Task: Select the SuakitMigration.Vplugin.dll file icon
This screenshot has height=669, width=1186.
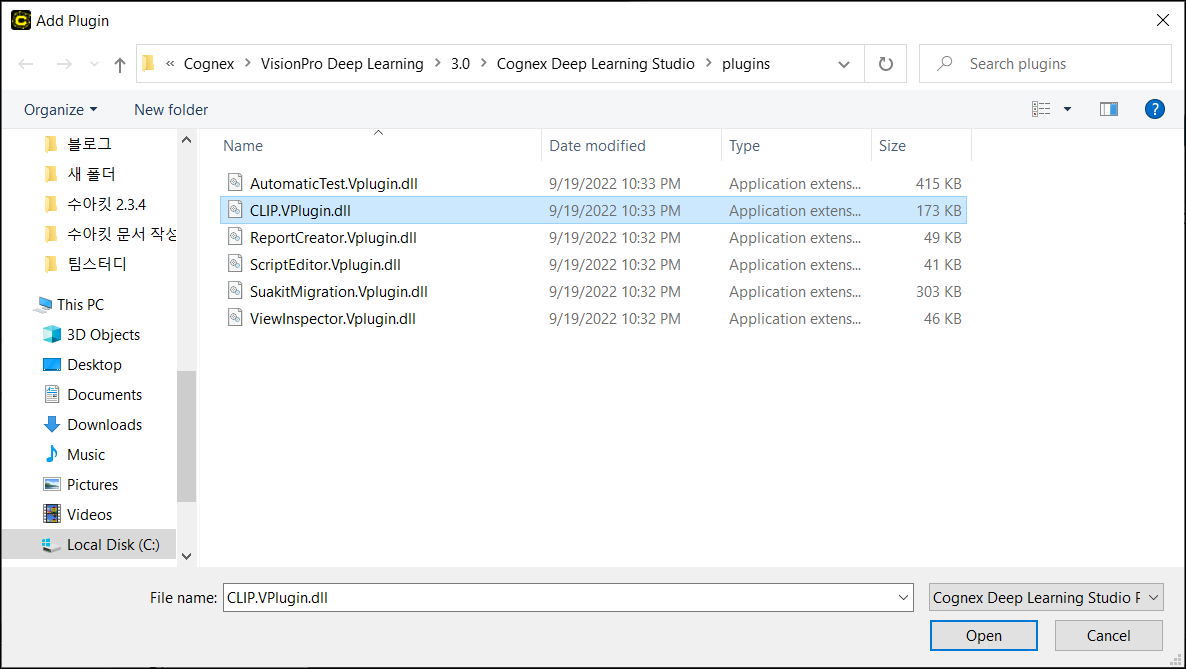Action: click(235, 292)
